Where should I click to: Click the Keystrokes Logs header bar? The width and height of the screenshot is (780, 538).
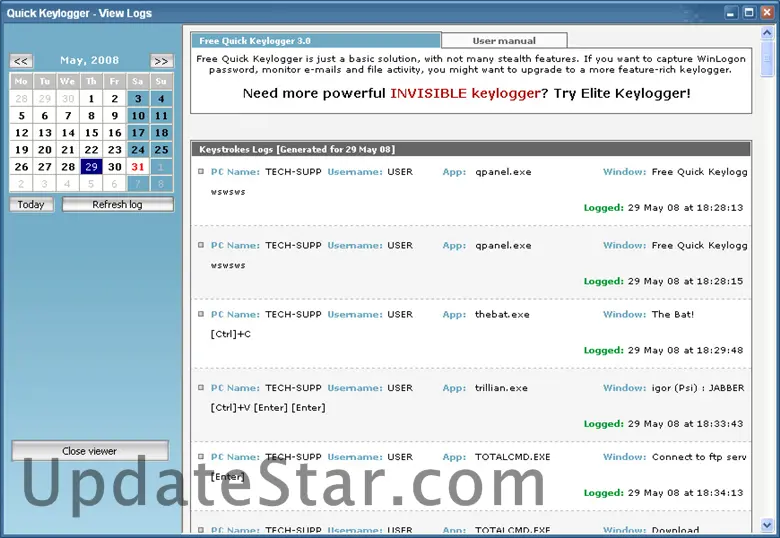point(471,149)
